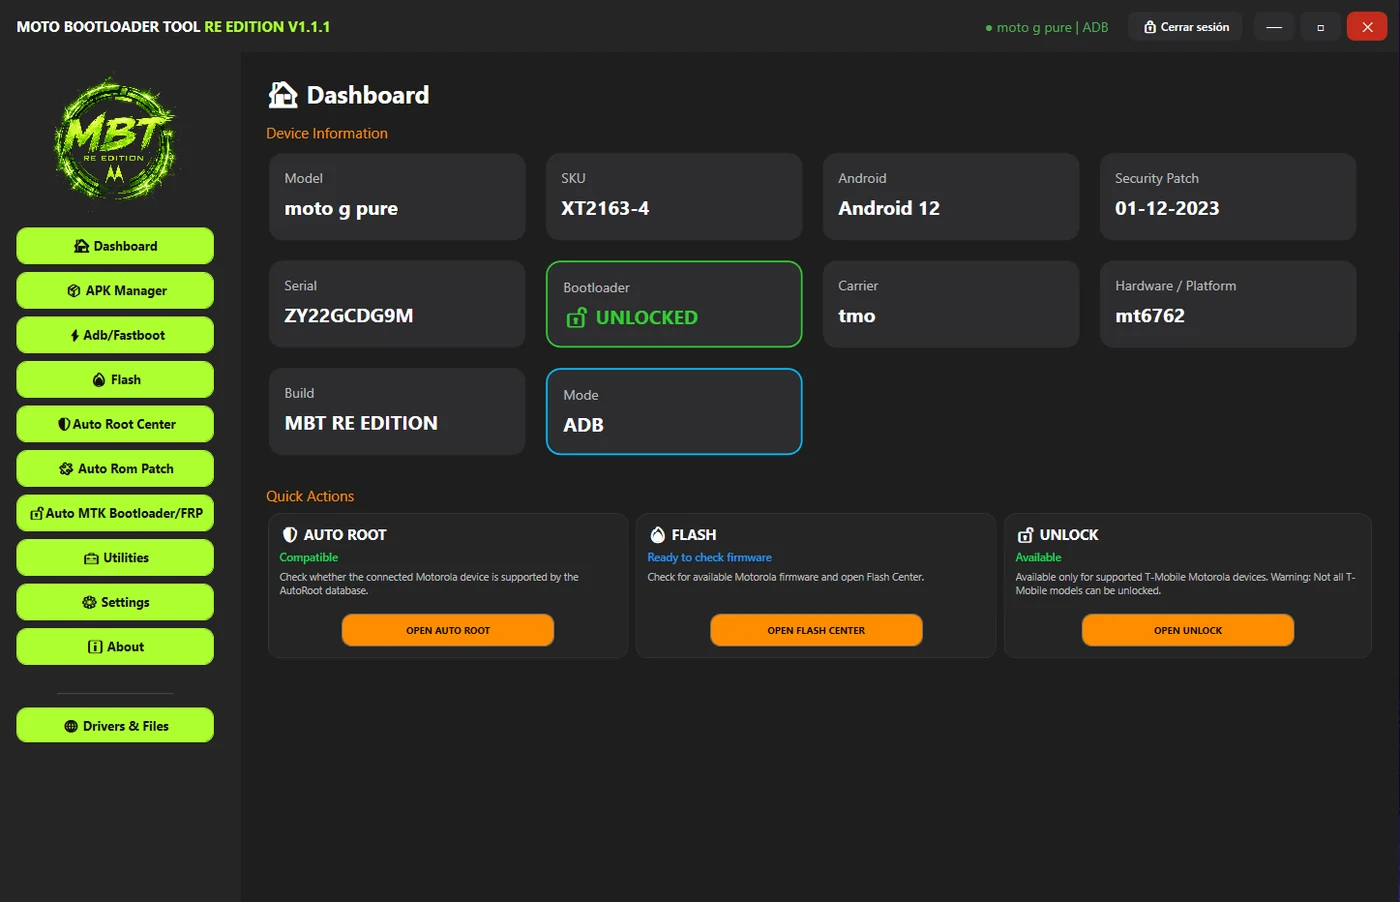Click the Compatible status under AUTO ROOT
Viewport: 1400px width, 902px height.
309,558
